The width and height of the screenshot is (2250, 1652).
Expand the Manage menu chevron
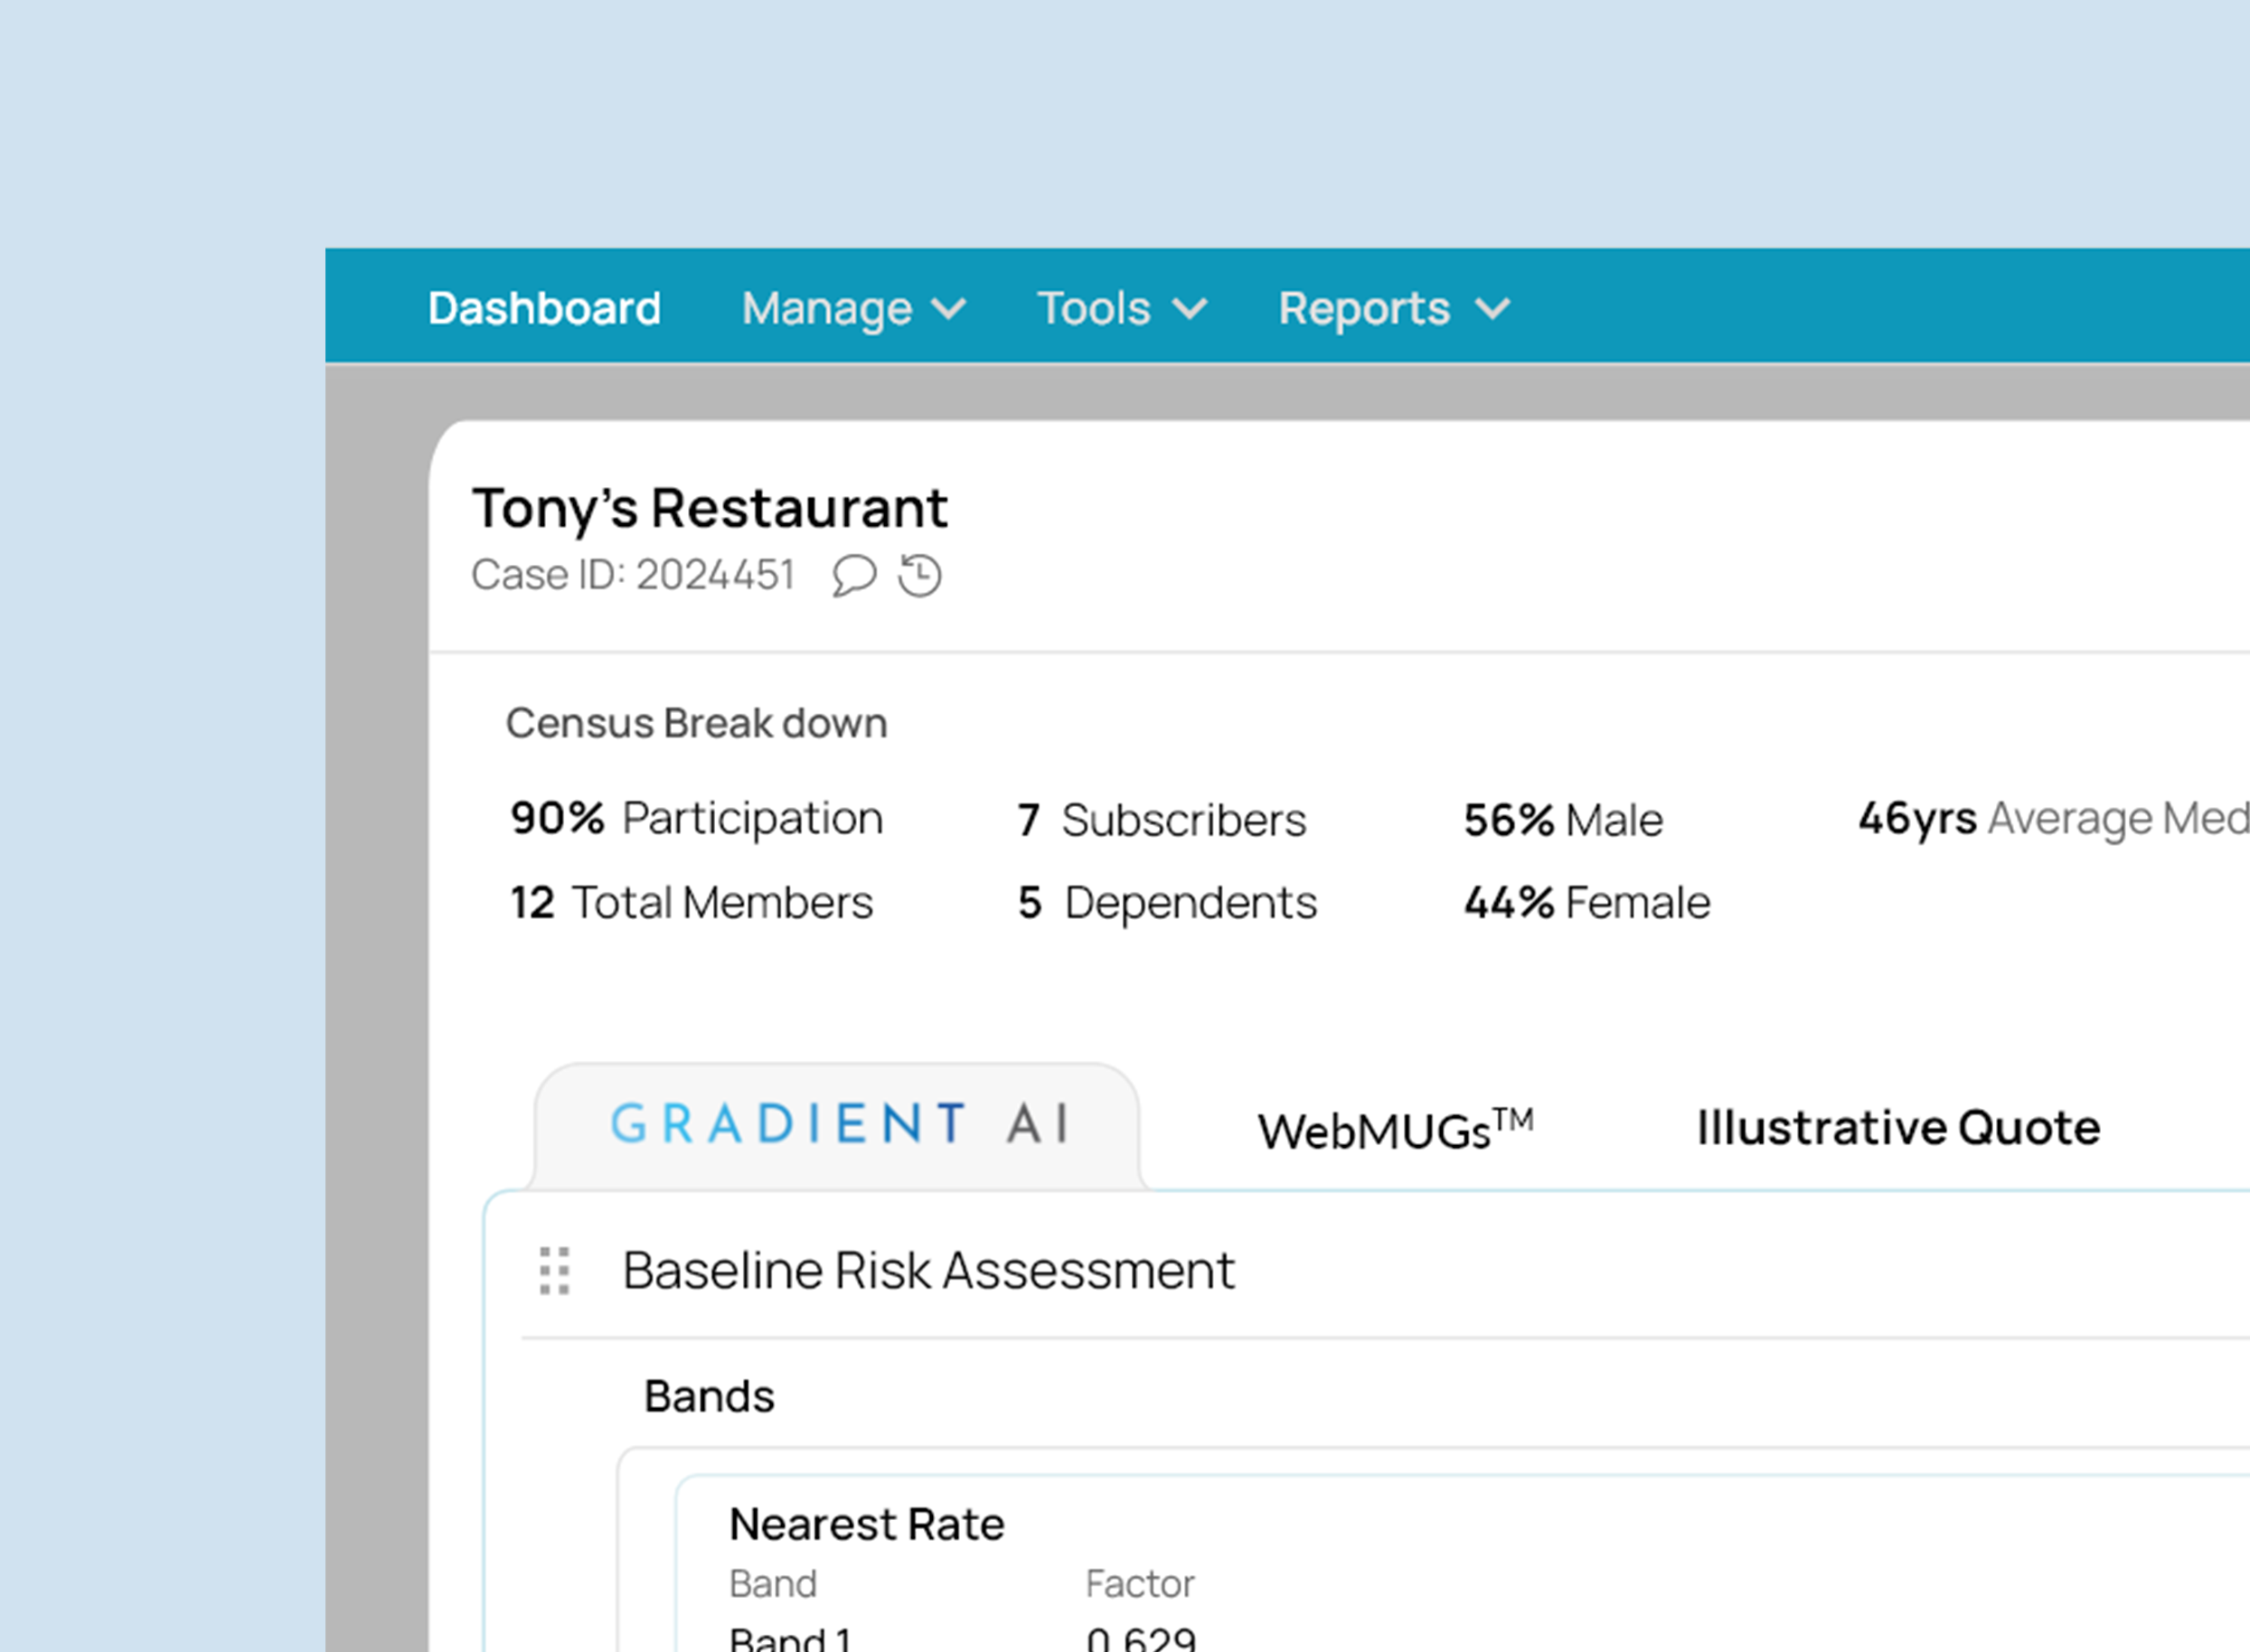click(x=949, y=309)
